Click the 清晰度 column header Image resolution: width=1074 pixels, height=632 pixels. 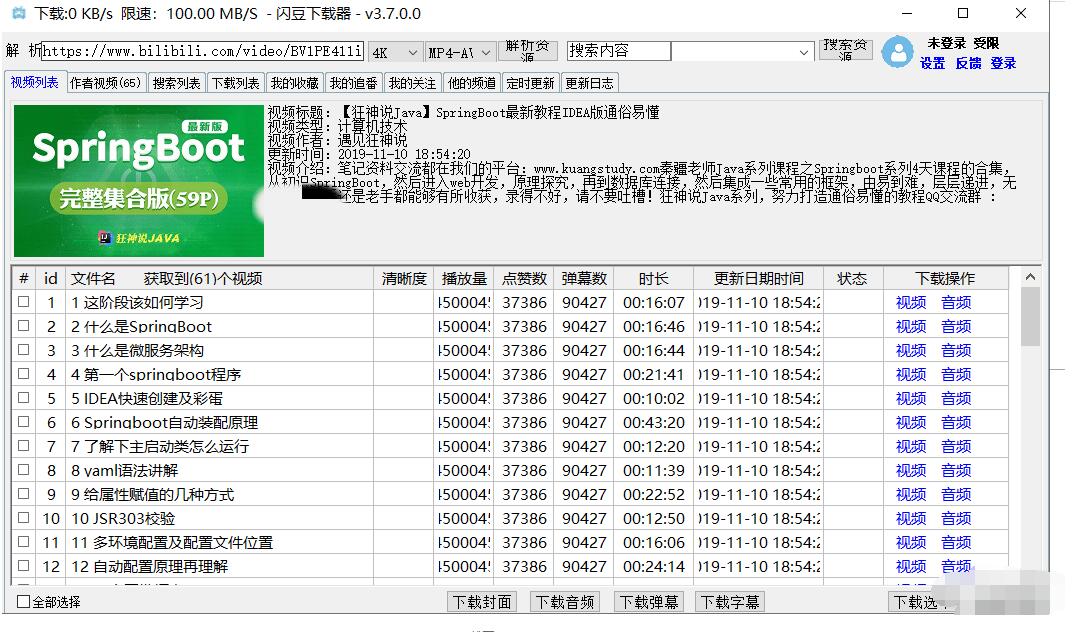[404, 279]
